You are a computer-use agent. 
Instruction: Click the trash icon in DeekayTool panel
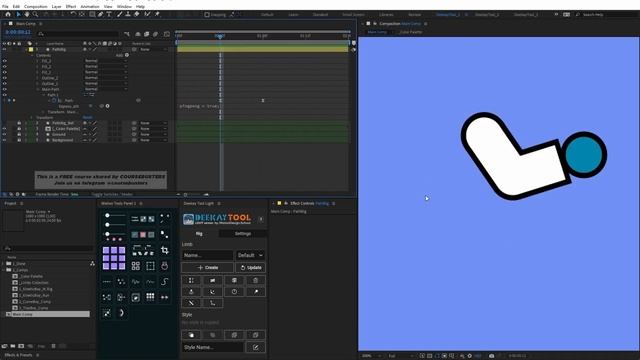coord(256,280)
